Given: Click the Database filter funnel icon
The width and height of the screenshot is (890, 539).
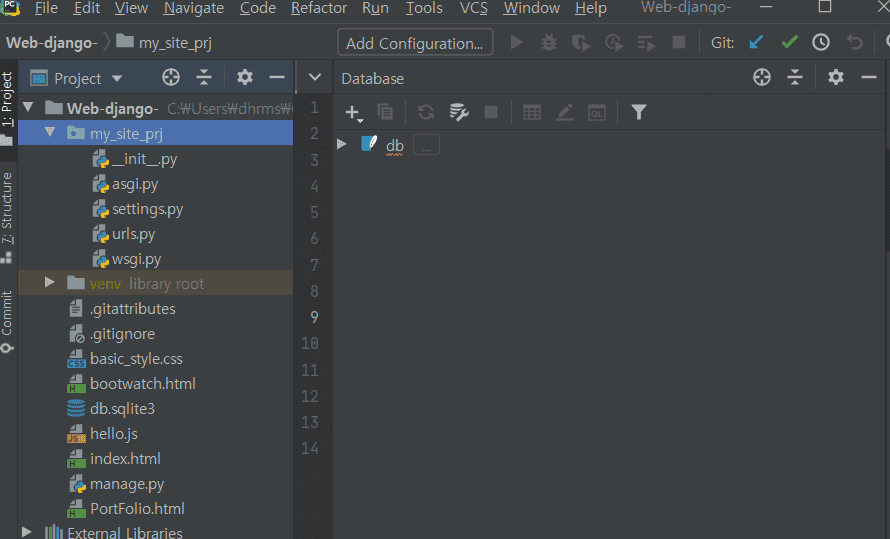Looking at the screenshot, I should (x=639, y=112).
